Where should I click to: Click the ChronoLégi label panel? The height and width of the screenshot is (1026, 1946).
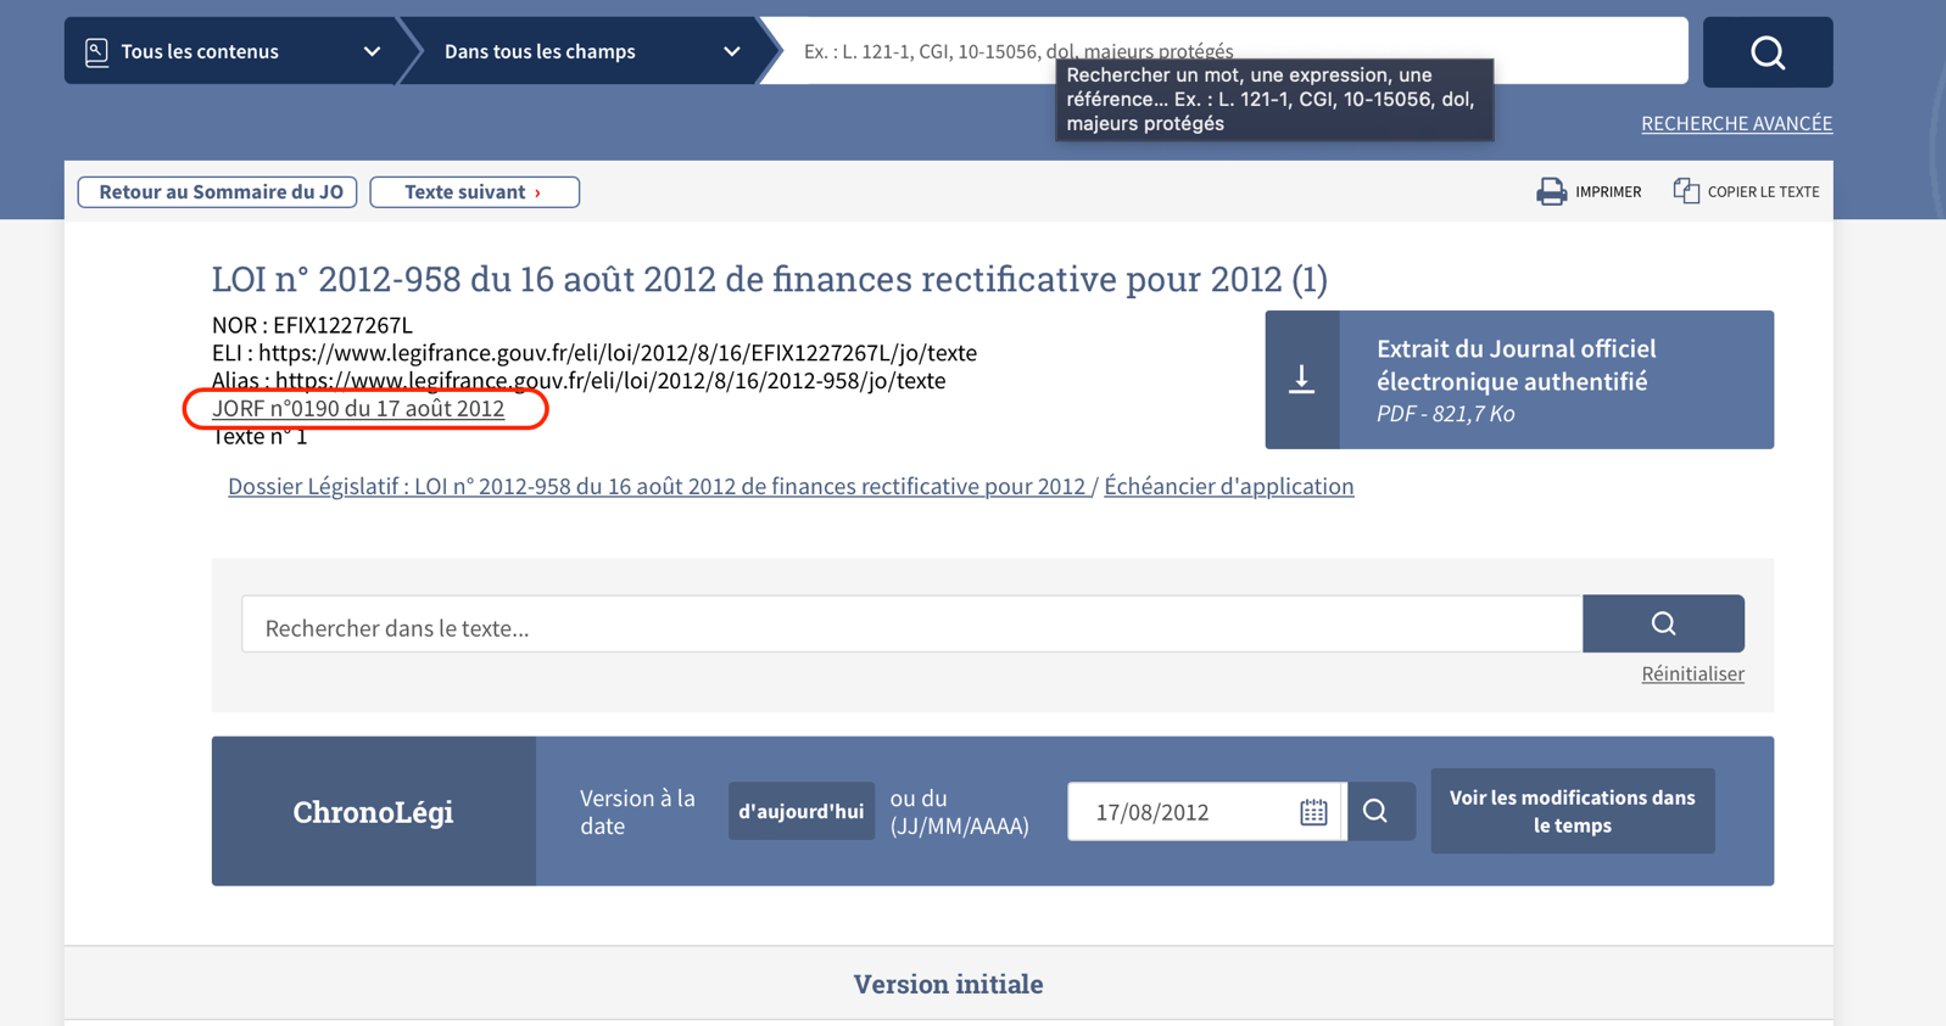(373, 811)
